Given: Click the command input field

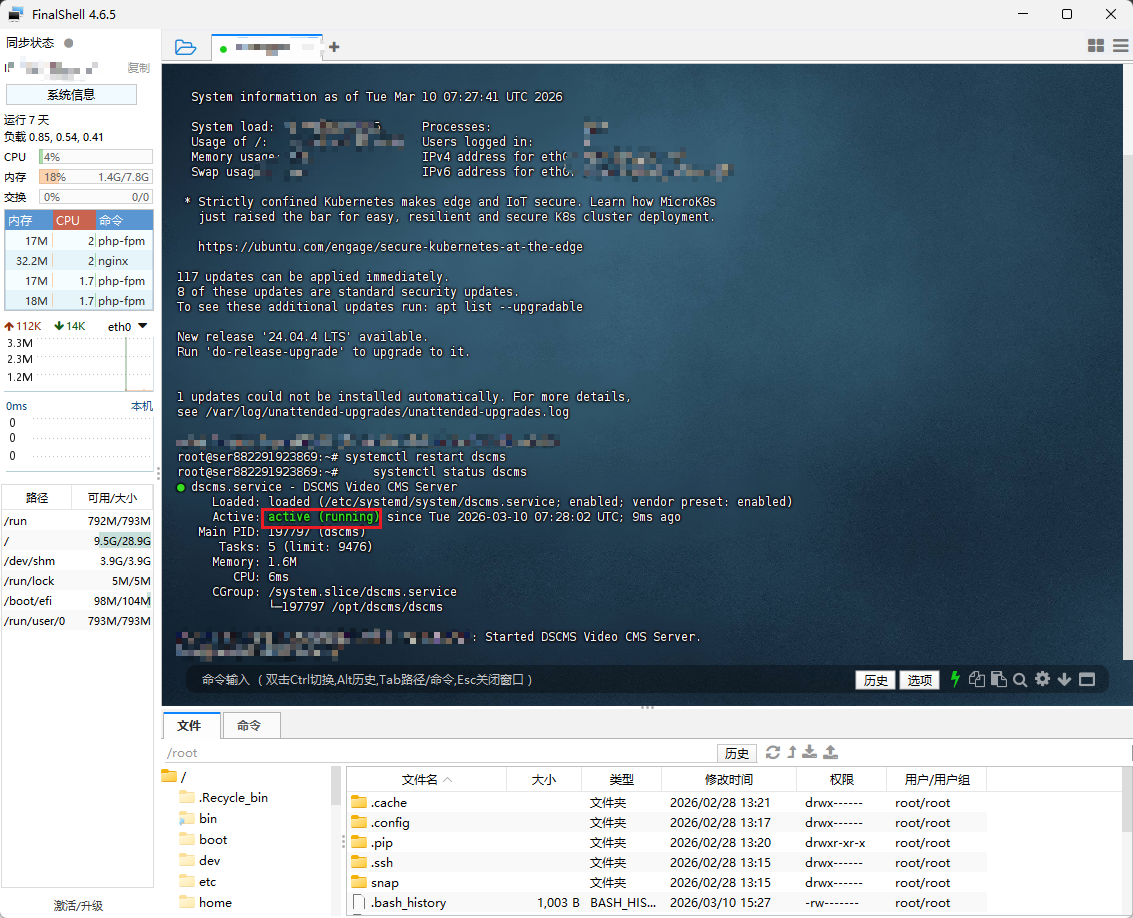Looking at the screenshot, I should tap(520, 680).
